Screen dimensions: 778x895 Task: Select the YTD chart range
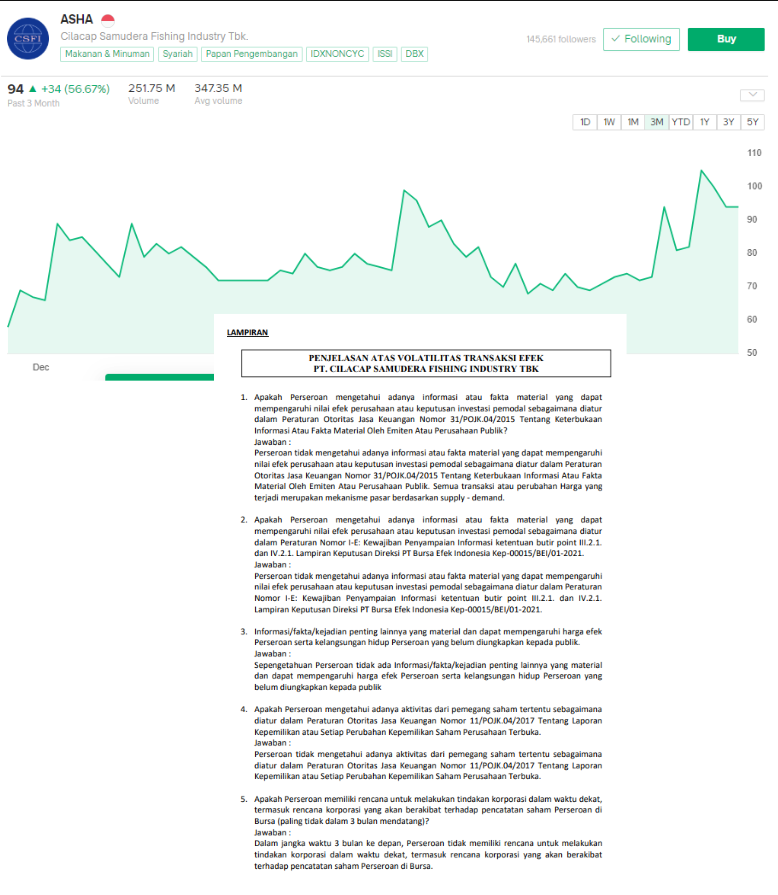click(681, 122)
